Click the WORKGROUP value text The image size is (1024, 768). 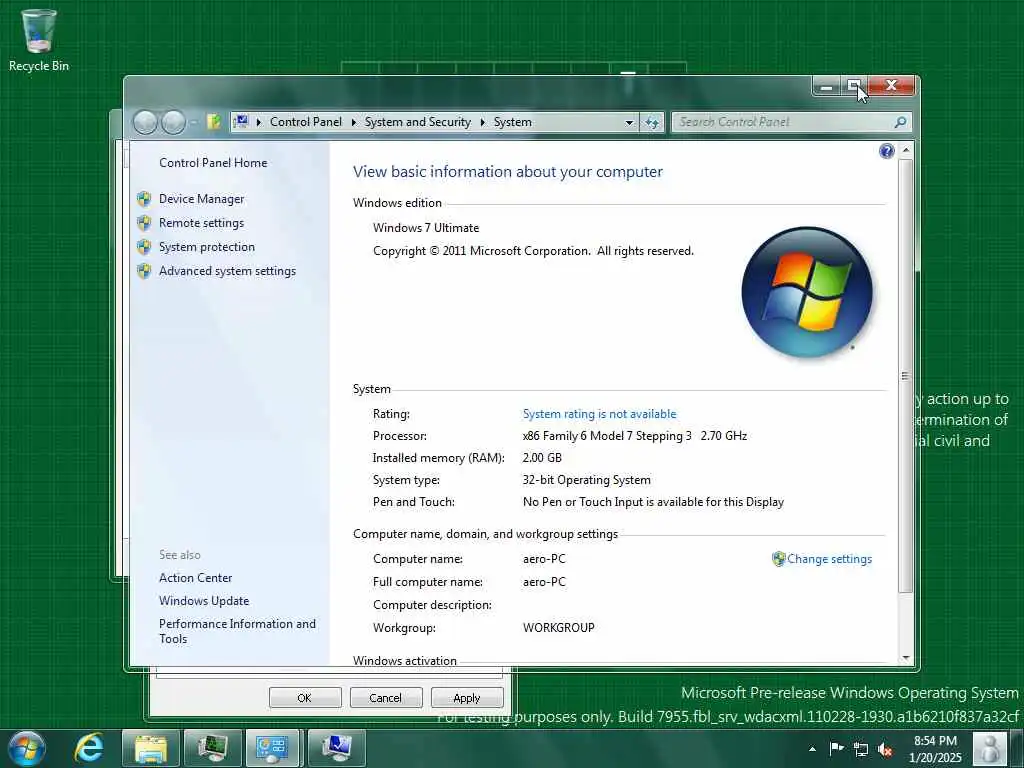click(x=558, y=628)
